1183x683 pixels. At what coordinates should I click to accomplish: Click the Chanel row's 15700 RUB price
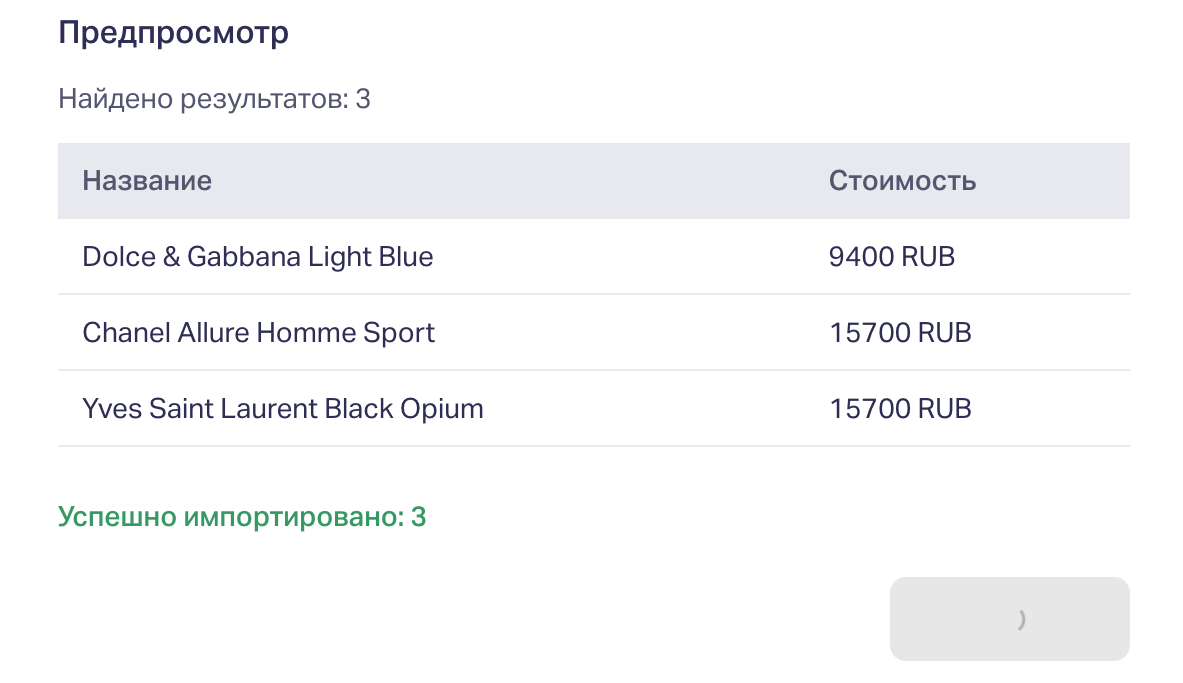coord(900,333)
